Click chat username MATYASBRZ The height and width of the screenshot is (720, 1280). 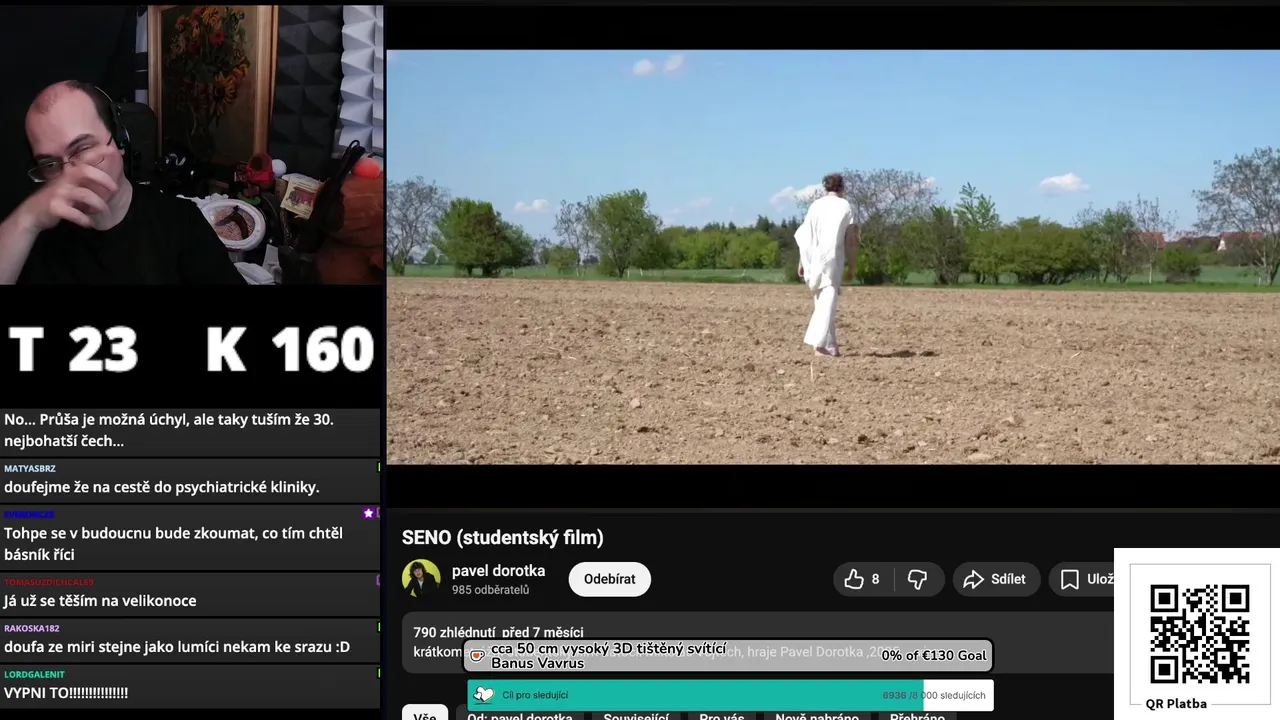coord(30,468)
